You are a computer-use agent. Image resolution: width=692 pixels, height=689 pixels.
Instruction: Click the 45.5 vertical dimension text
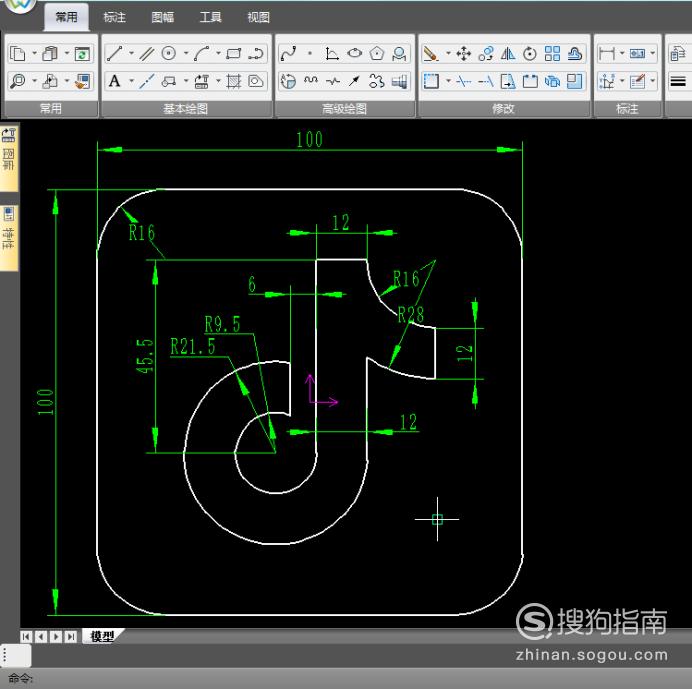coord(145,356)
